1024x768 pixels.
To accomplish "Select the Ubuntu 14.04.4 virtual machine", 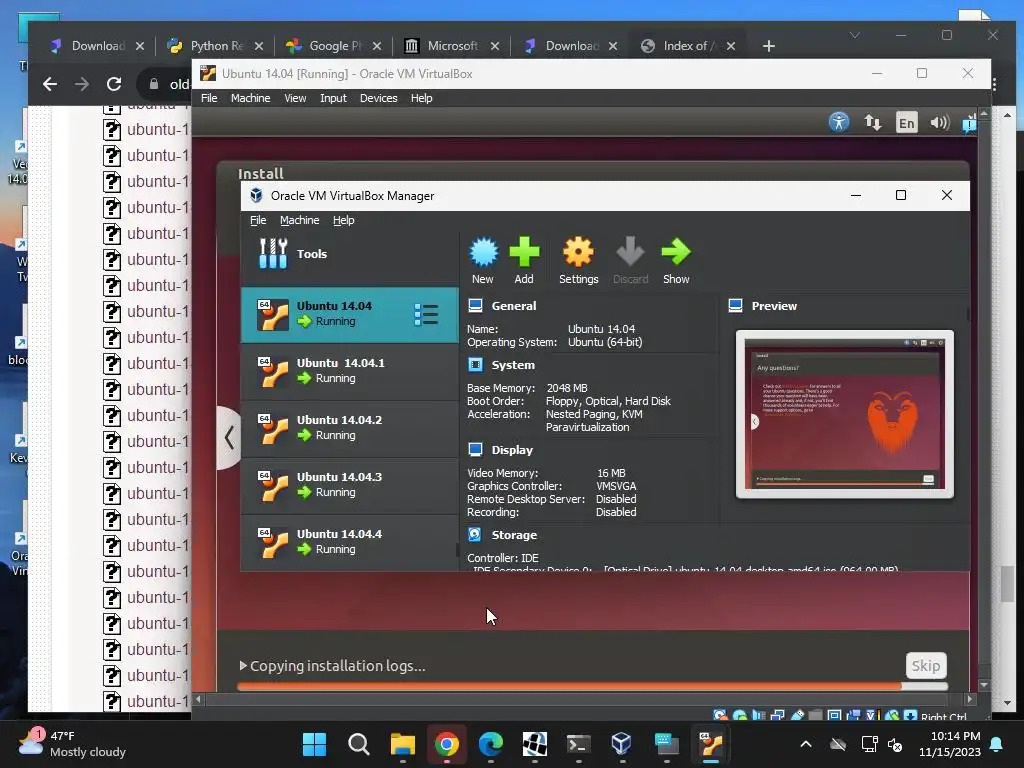I will point(349,542).
